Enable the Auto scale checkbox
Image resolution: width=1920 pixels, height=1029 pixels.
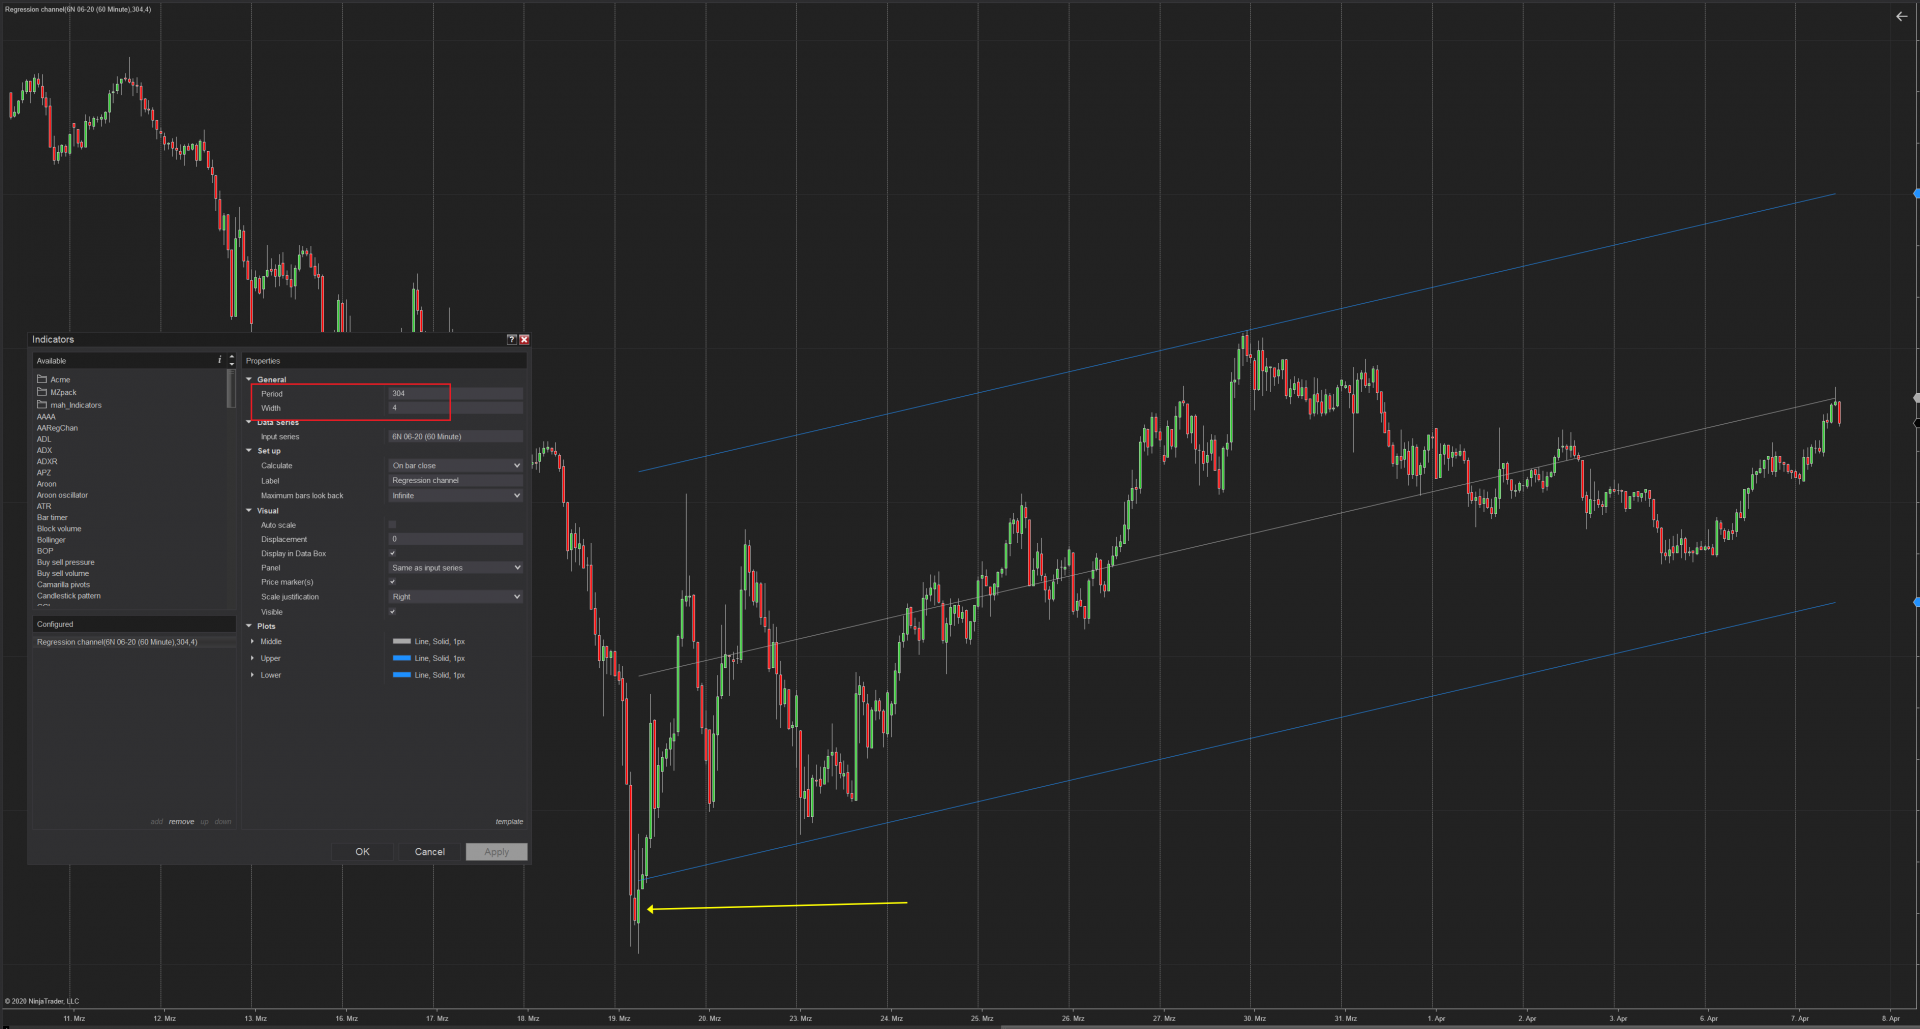[392, 525]
